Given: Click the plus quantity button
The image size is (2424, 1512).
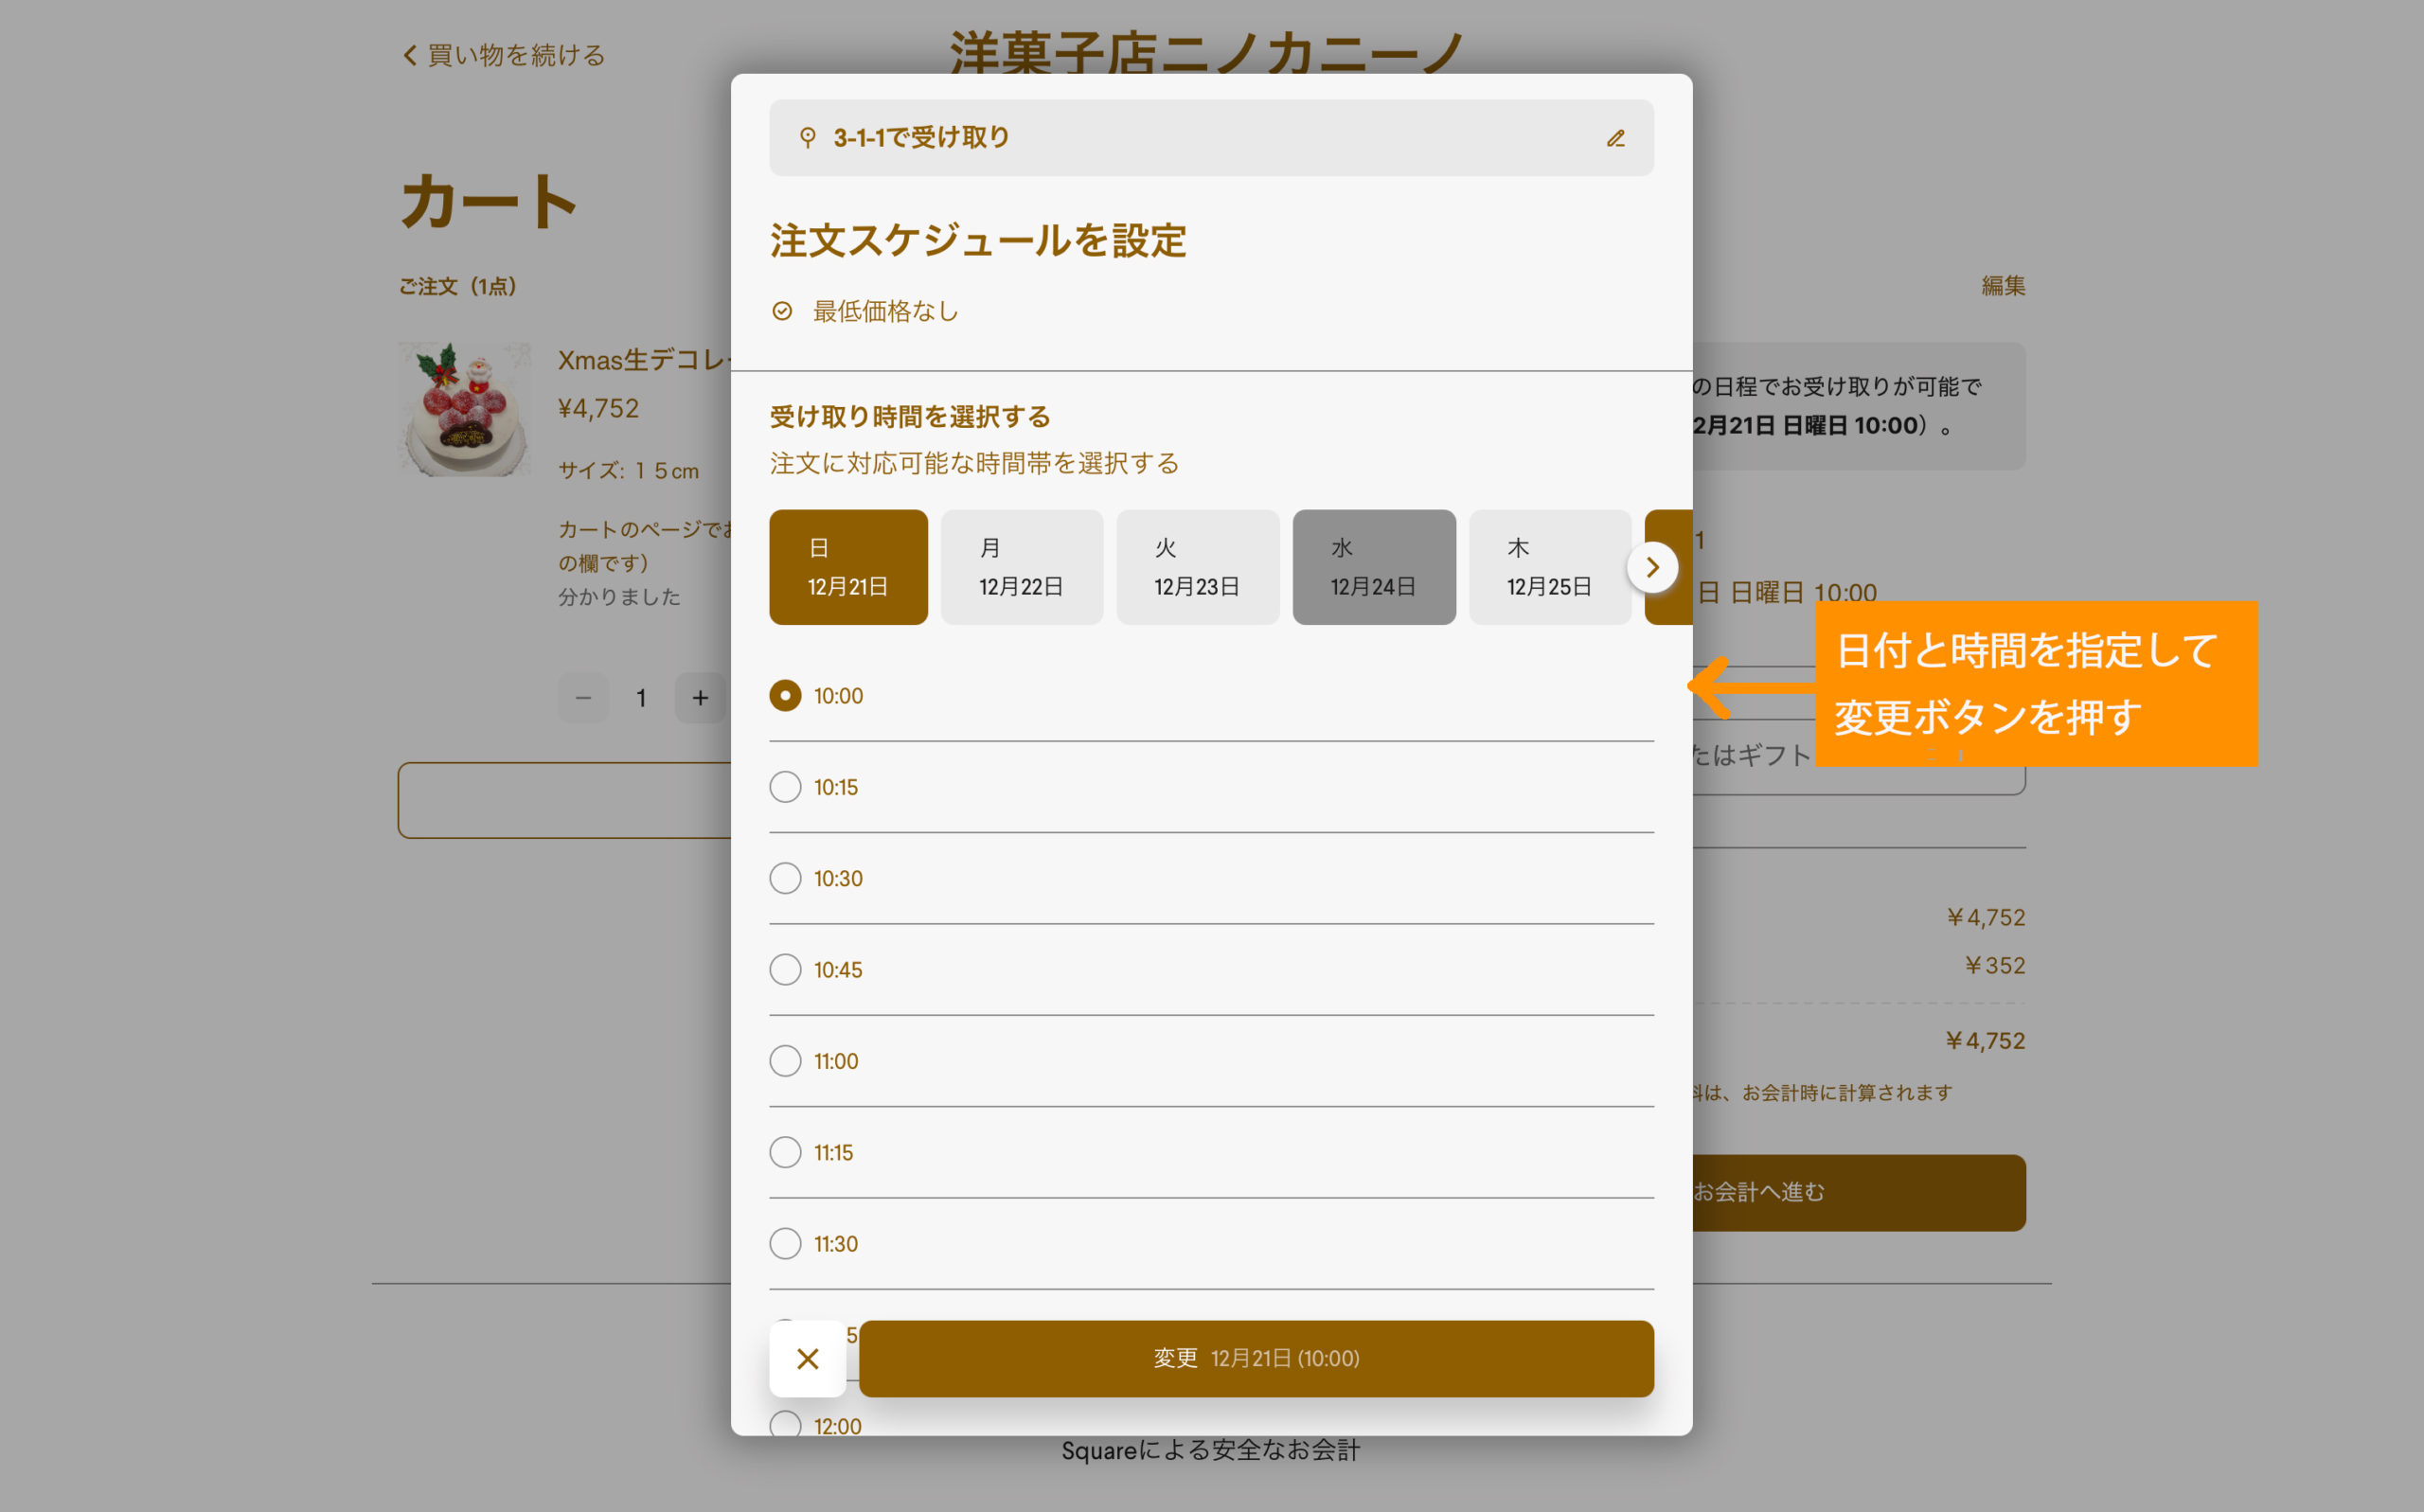Looking at the screenshot, I should [700, 698].
